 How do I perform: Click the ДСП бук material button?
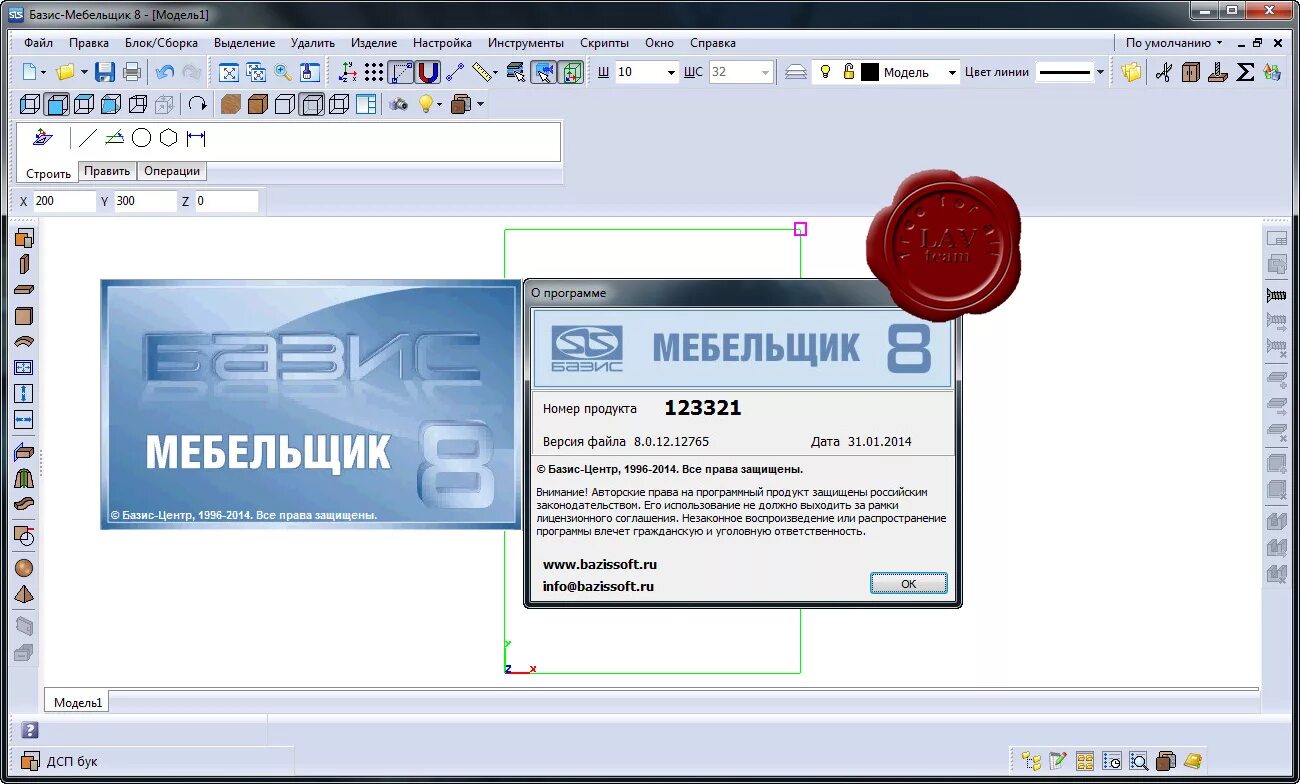coord(59,761)
